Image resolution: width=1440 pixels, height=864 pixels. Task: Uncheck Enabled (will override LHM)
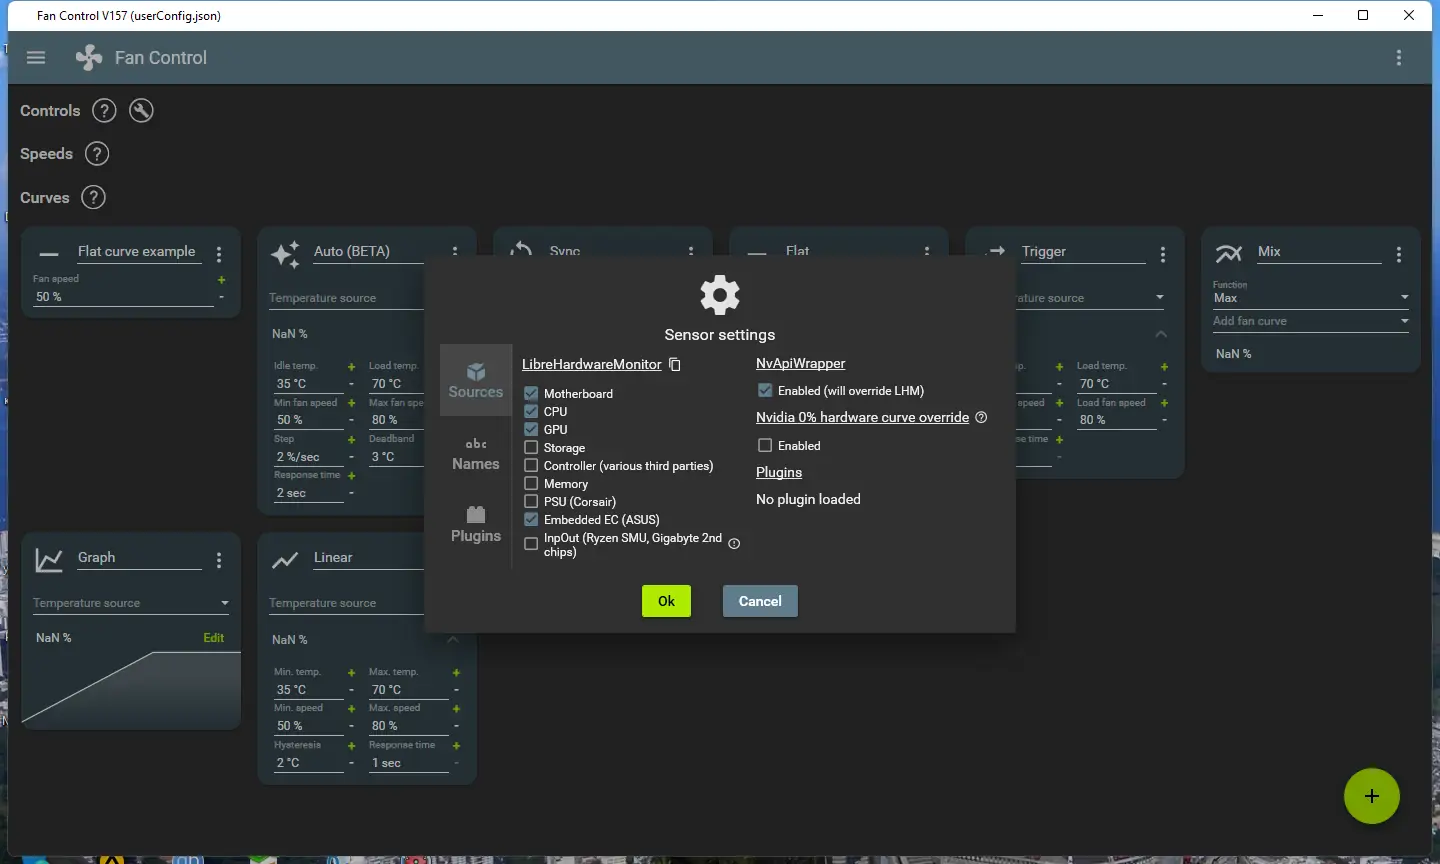coord(765,390)
